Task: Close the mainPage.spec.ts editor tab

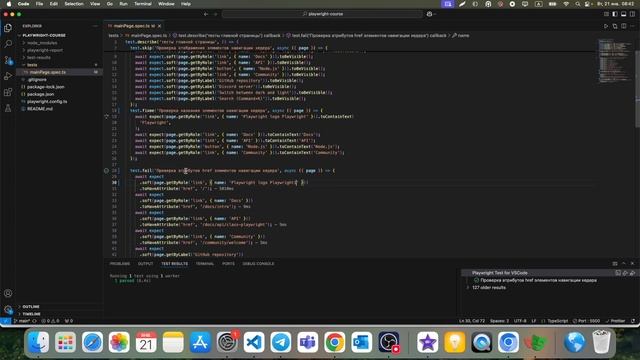Action: tap(160, 26)
